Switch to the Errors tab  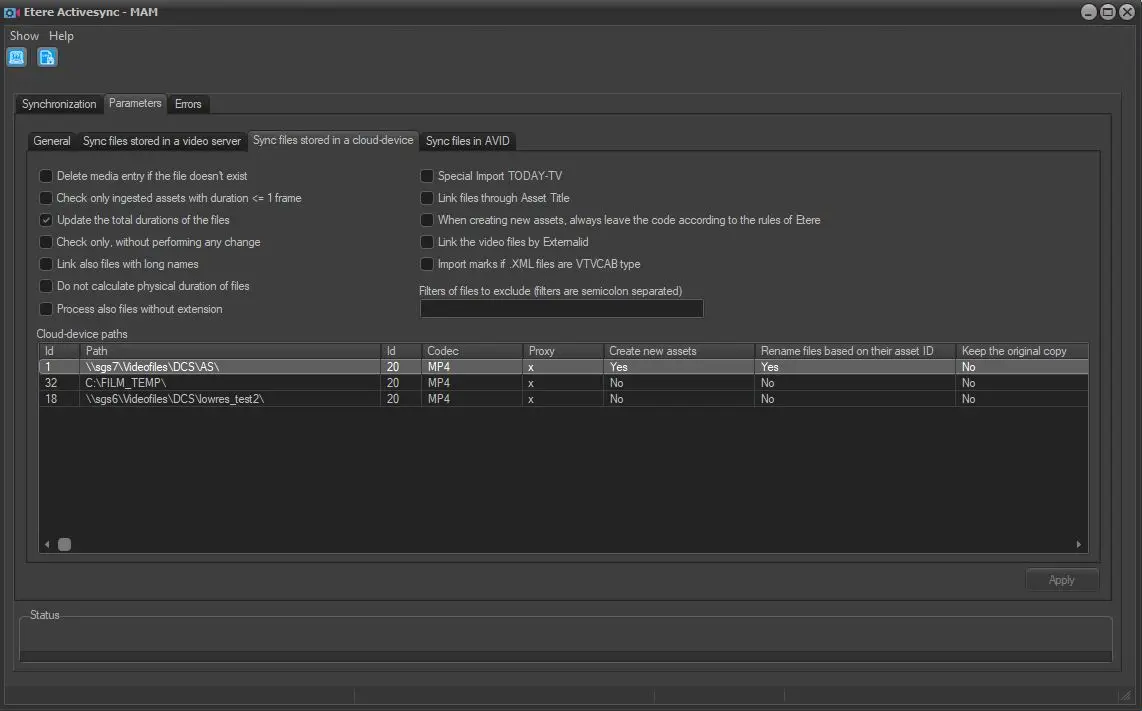coord(188,104)
